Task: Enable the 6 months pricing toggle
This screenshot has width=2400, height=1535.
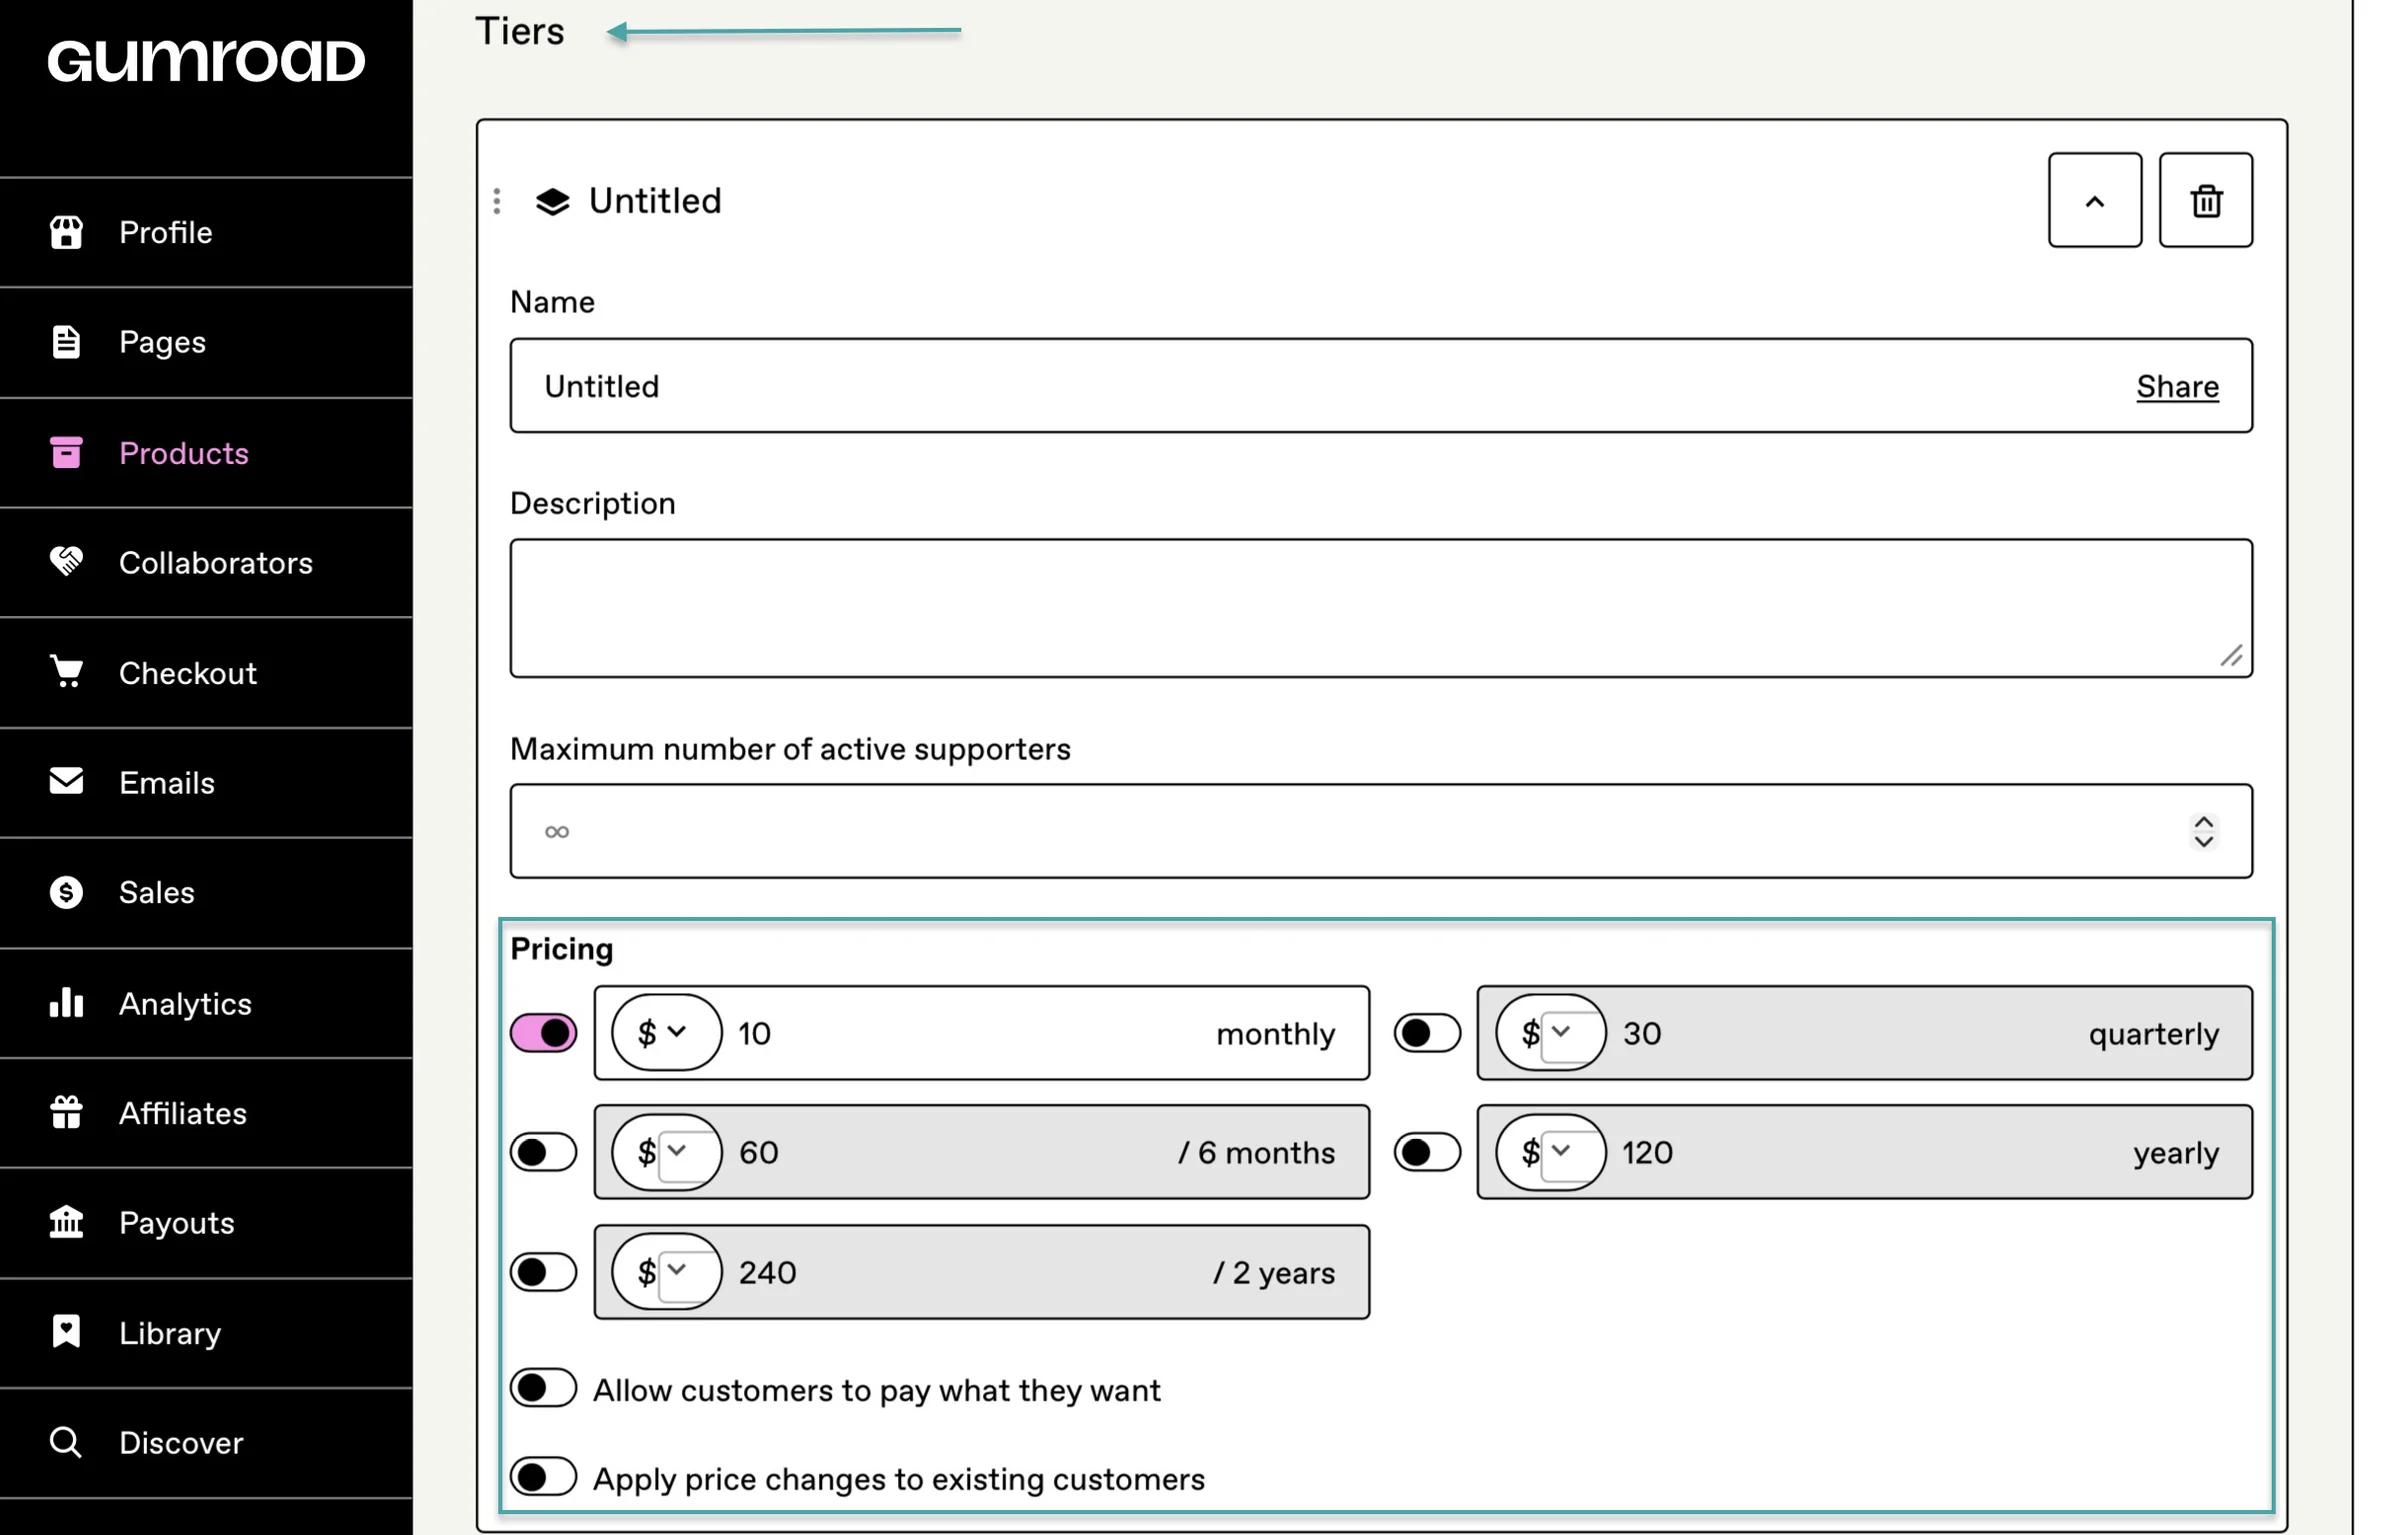Action: [x=543, y=1152]
